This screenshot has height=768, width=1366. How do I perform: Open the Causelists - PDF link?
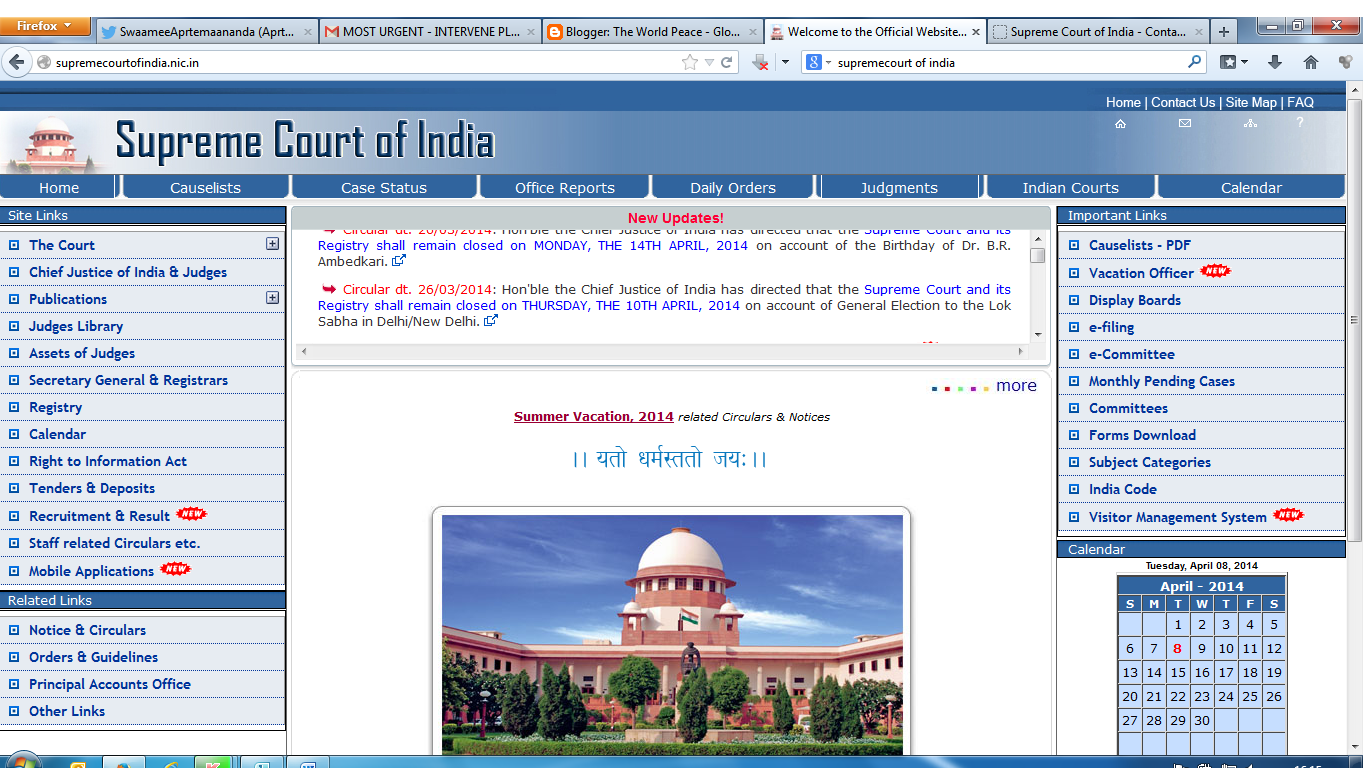tap(1140, 245)
